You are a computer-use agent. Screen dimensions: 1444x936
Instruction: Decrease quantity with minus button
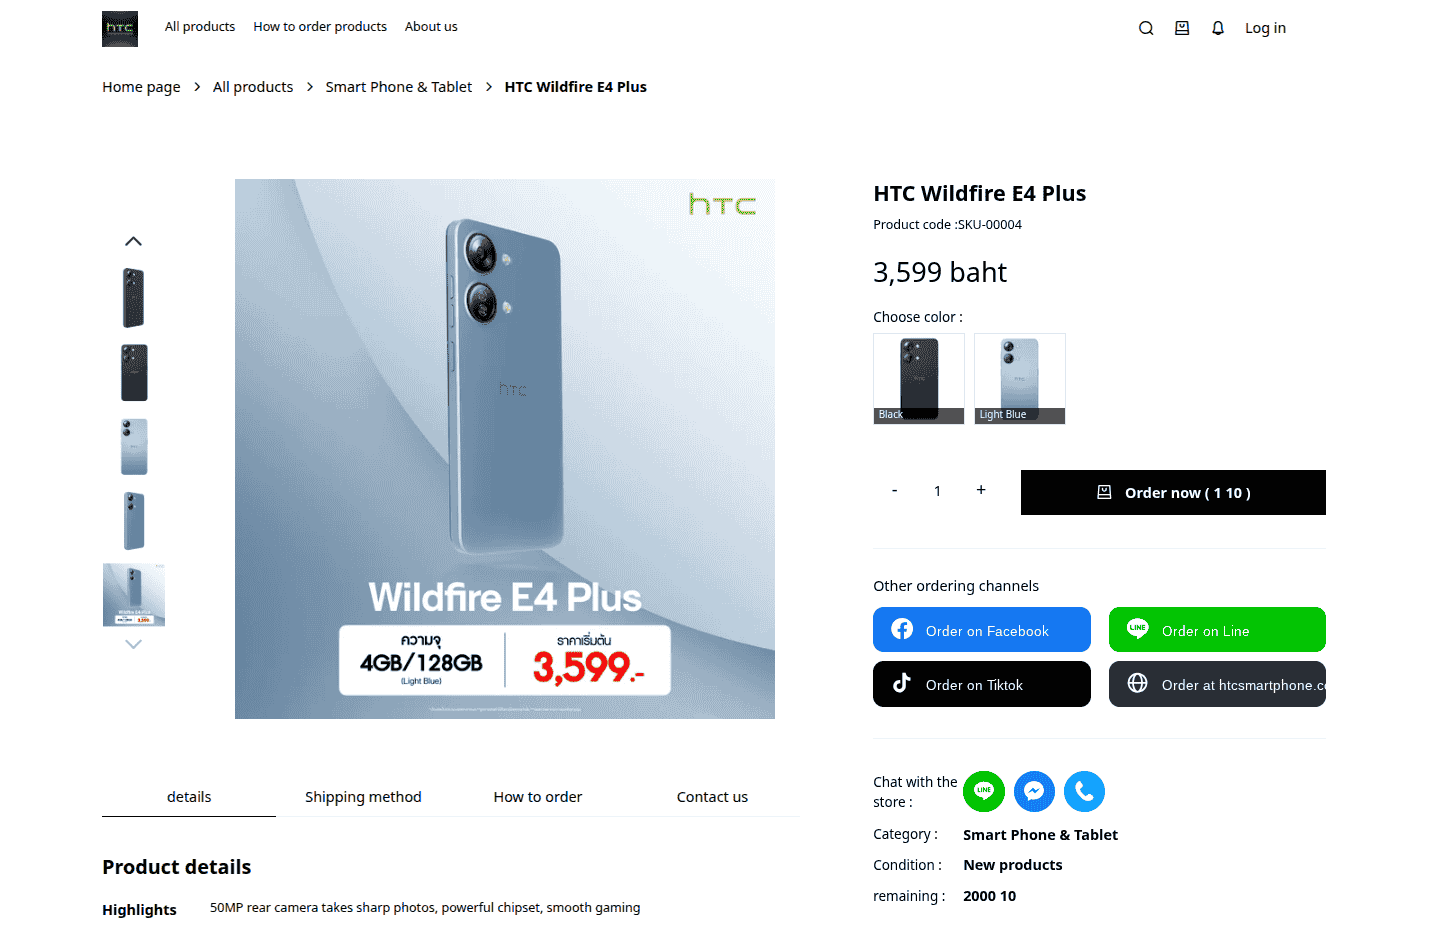894,491
